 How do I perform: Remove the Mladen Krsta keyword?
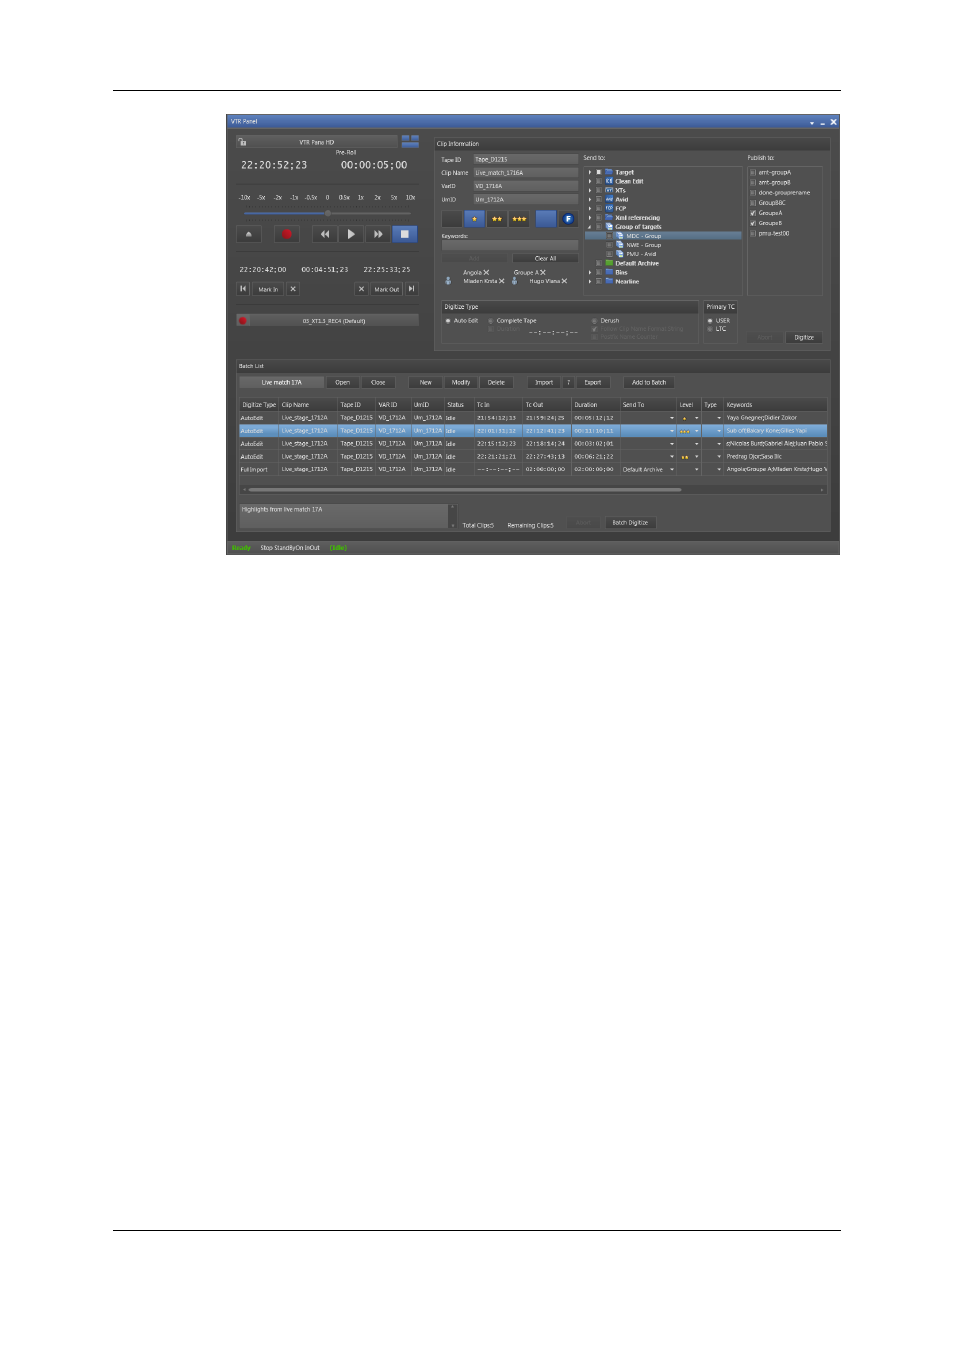[502, 281]
